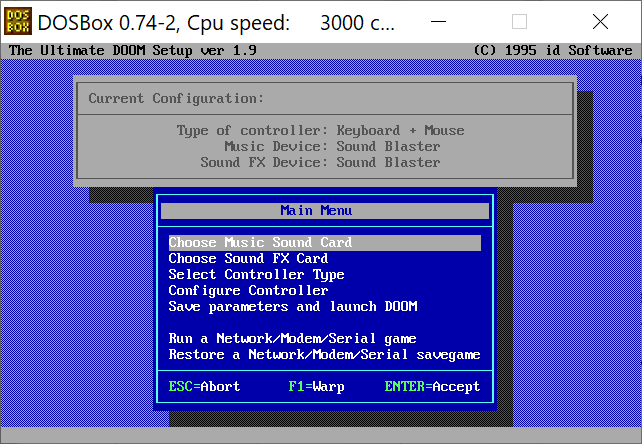Click the ESC=Abort hint

click(x=204, y=386)
